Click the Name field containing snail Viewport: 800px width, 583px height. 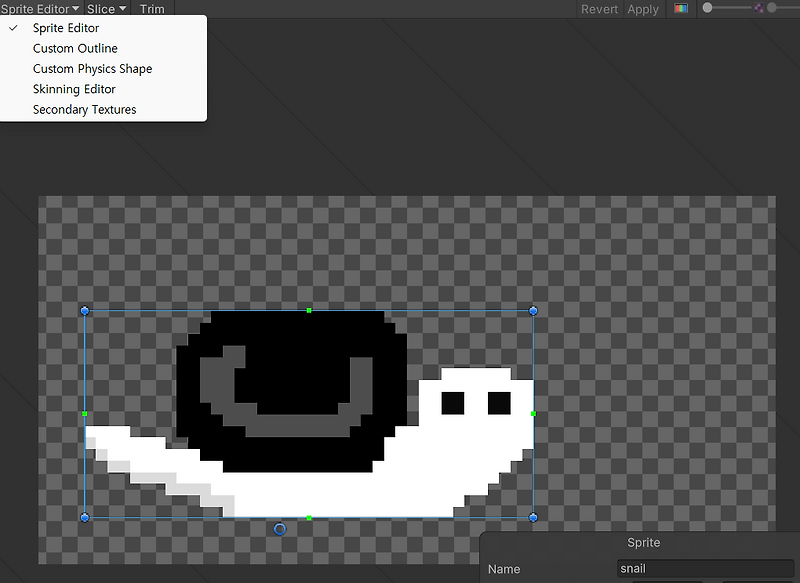click(x=705, y=568)
